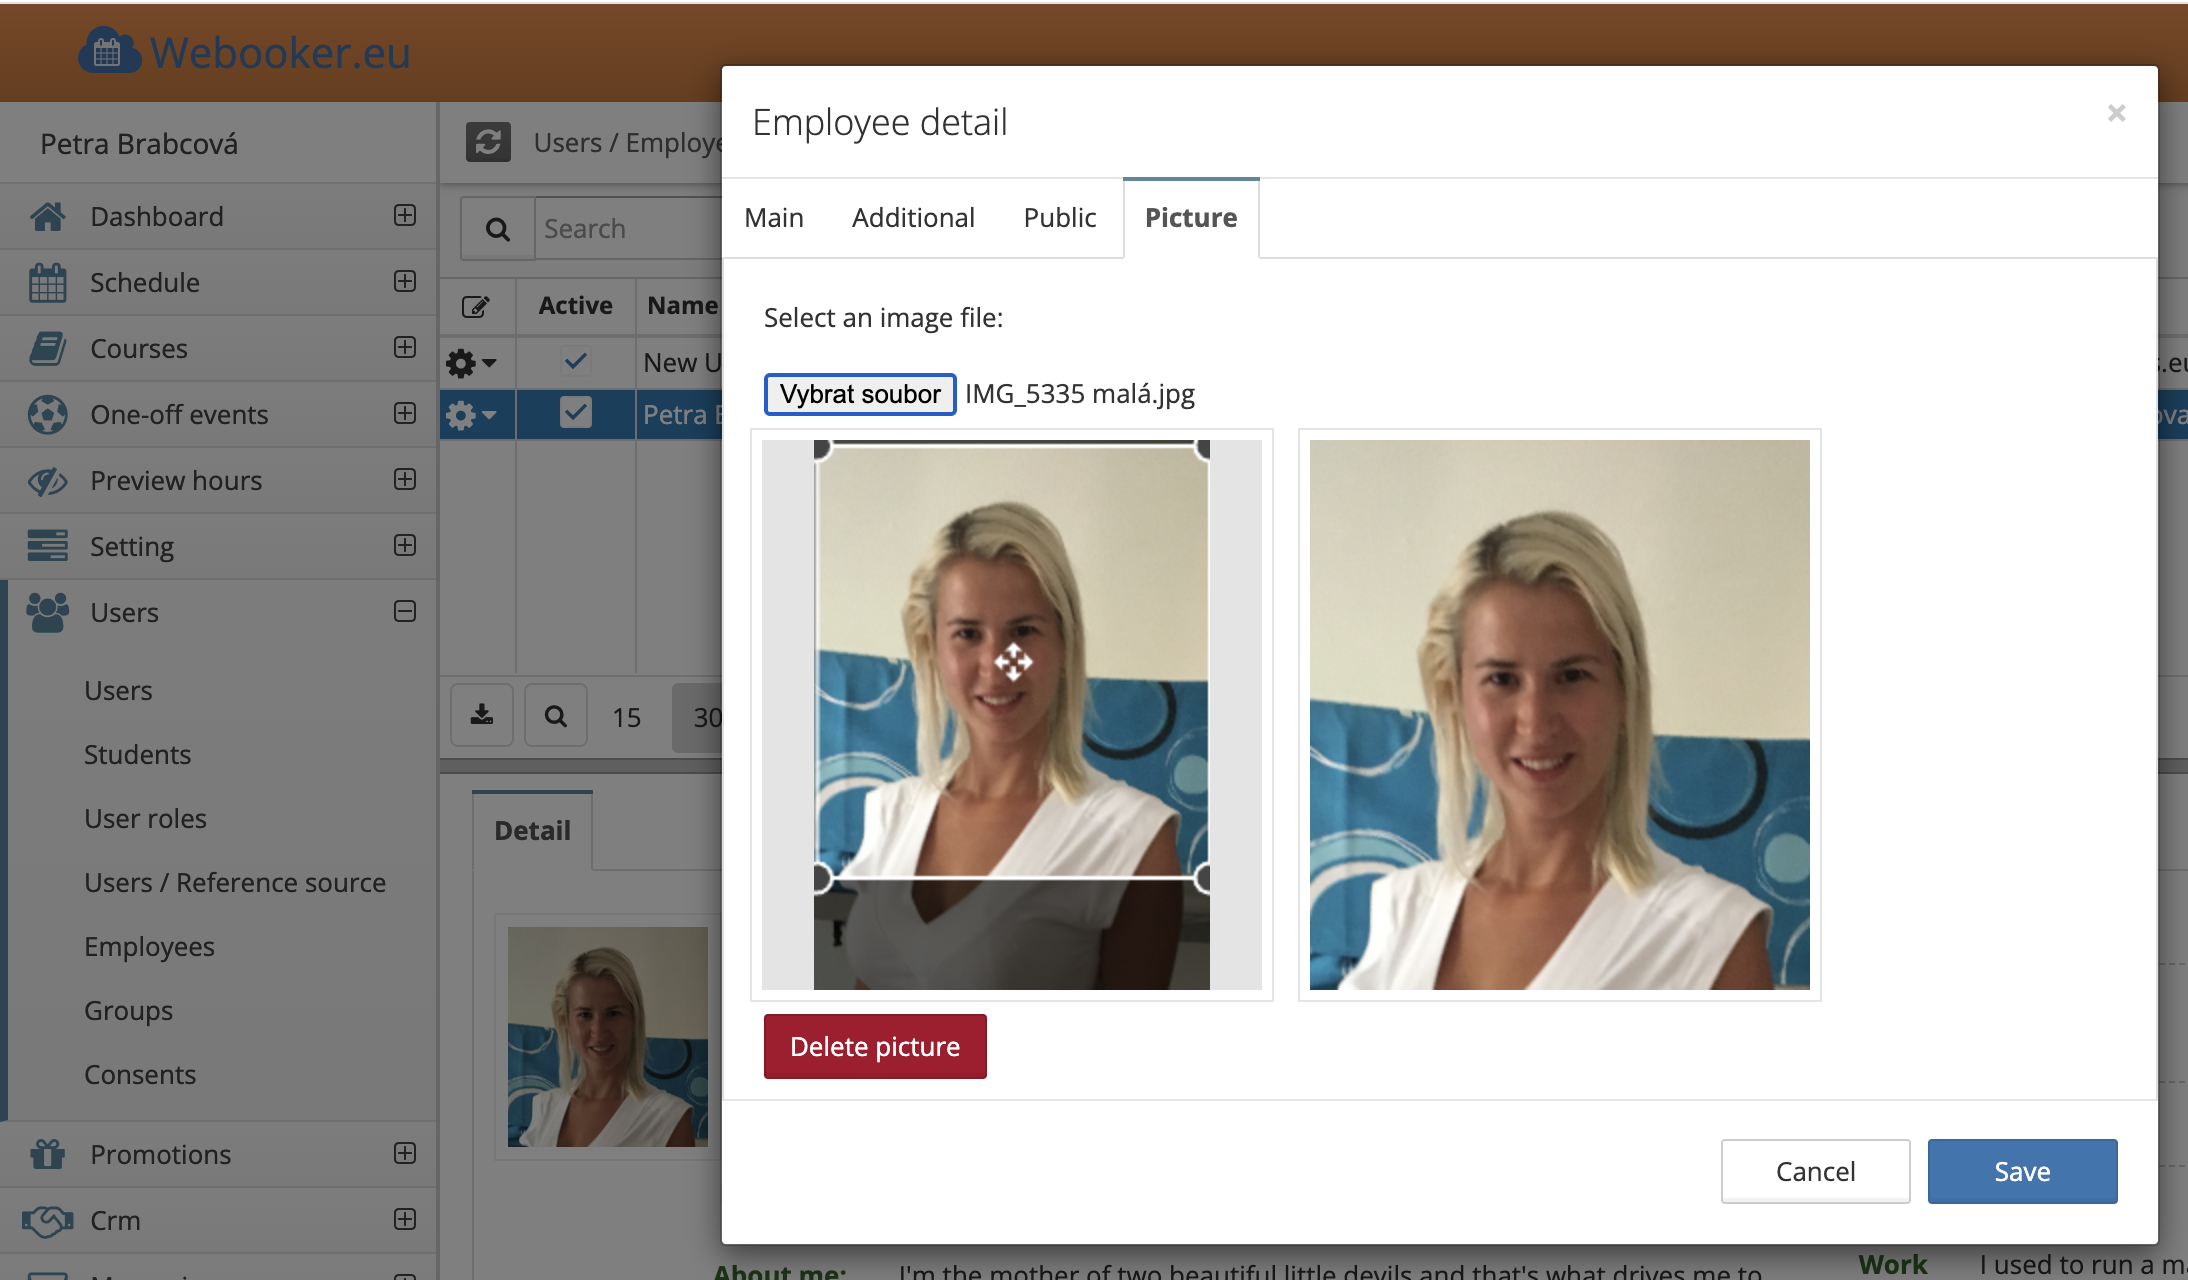This screenshot has width=2188, height=1280.
Task: Click the One-off events ball icon
Action: point(47,415)
